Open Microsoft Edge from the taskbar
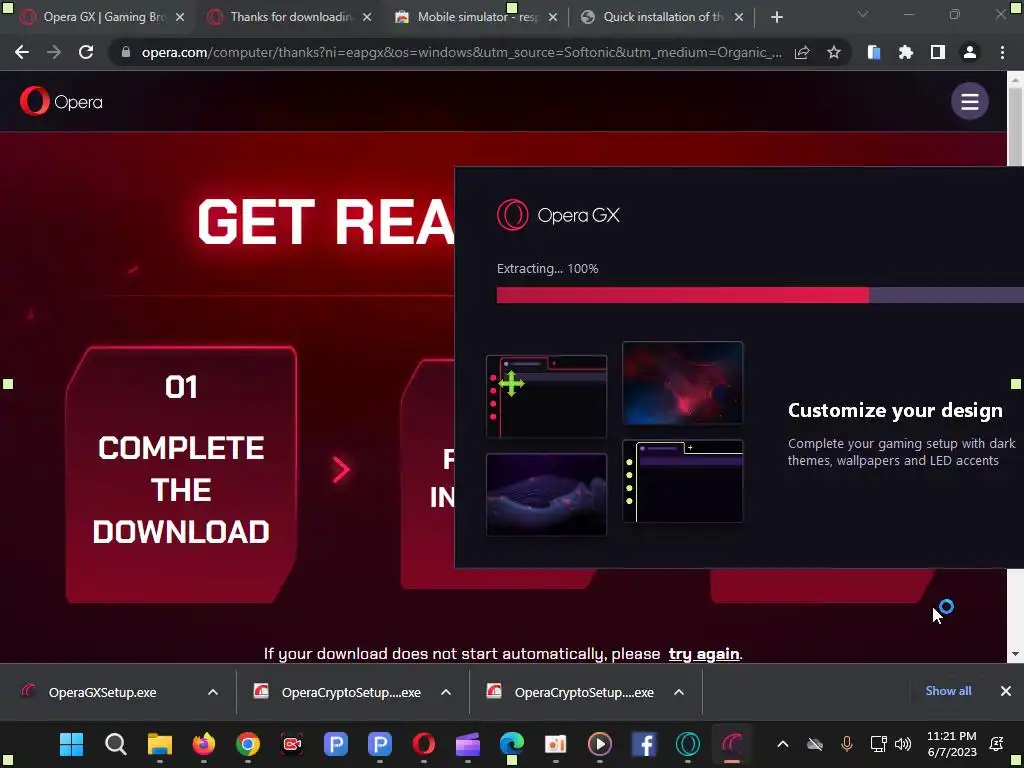 [512, 744]
